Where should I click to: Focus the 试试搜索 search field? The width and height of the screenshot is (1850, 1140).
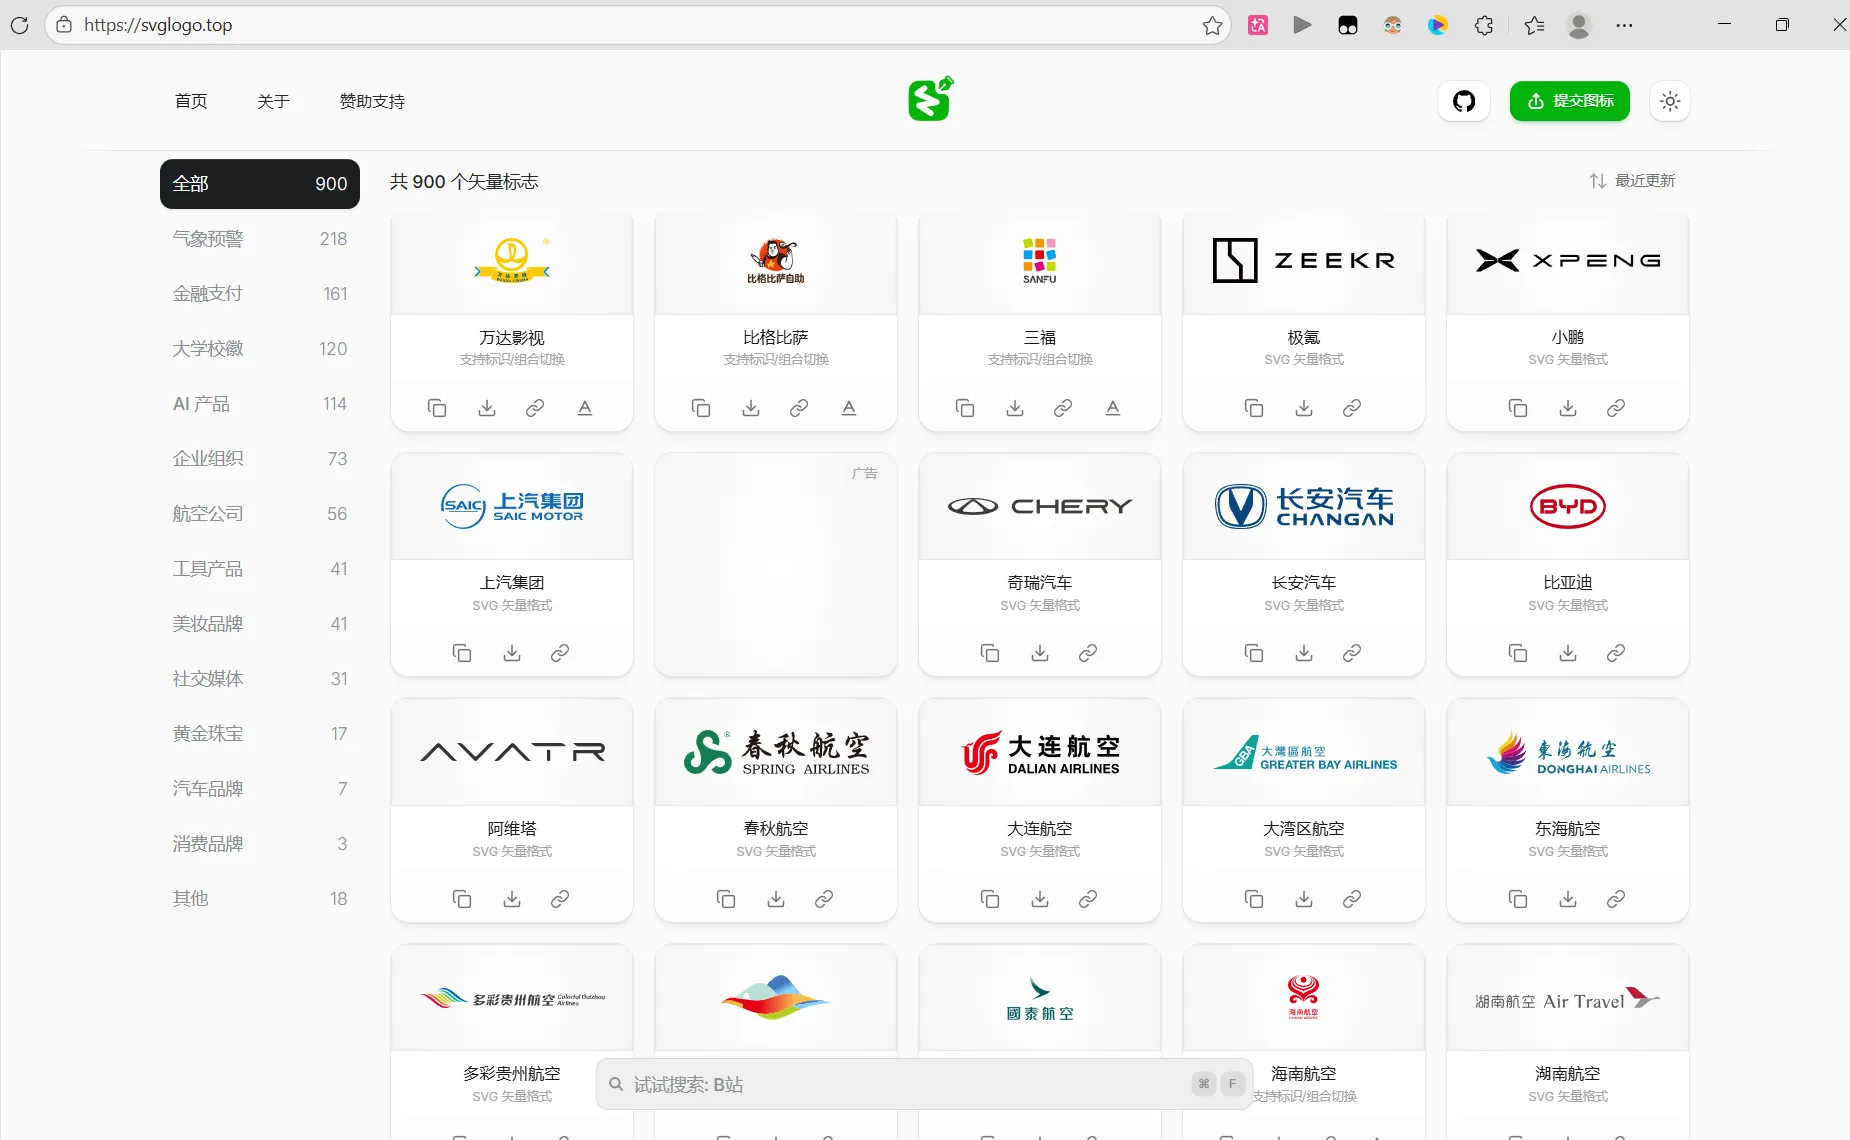click(924, 1084)
